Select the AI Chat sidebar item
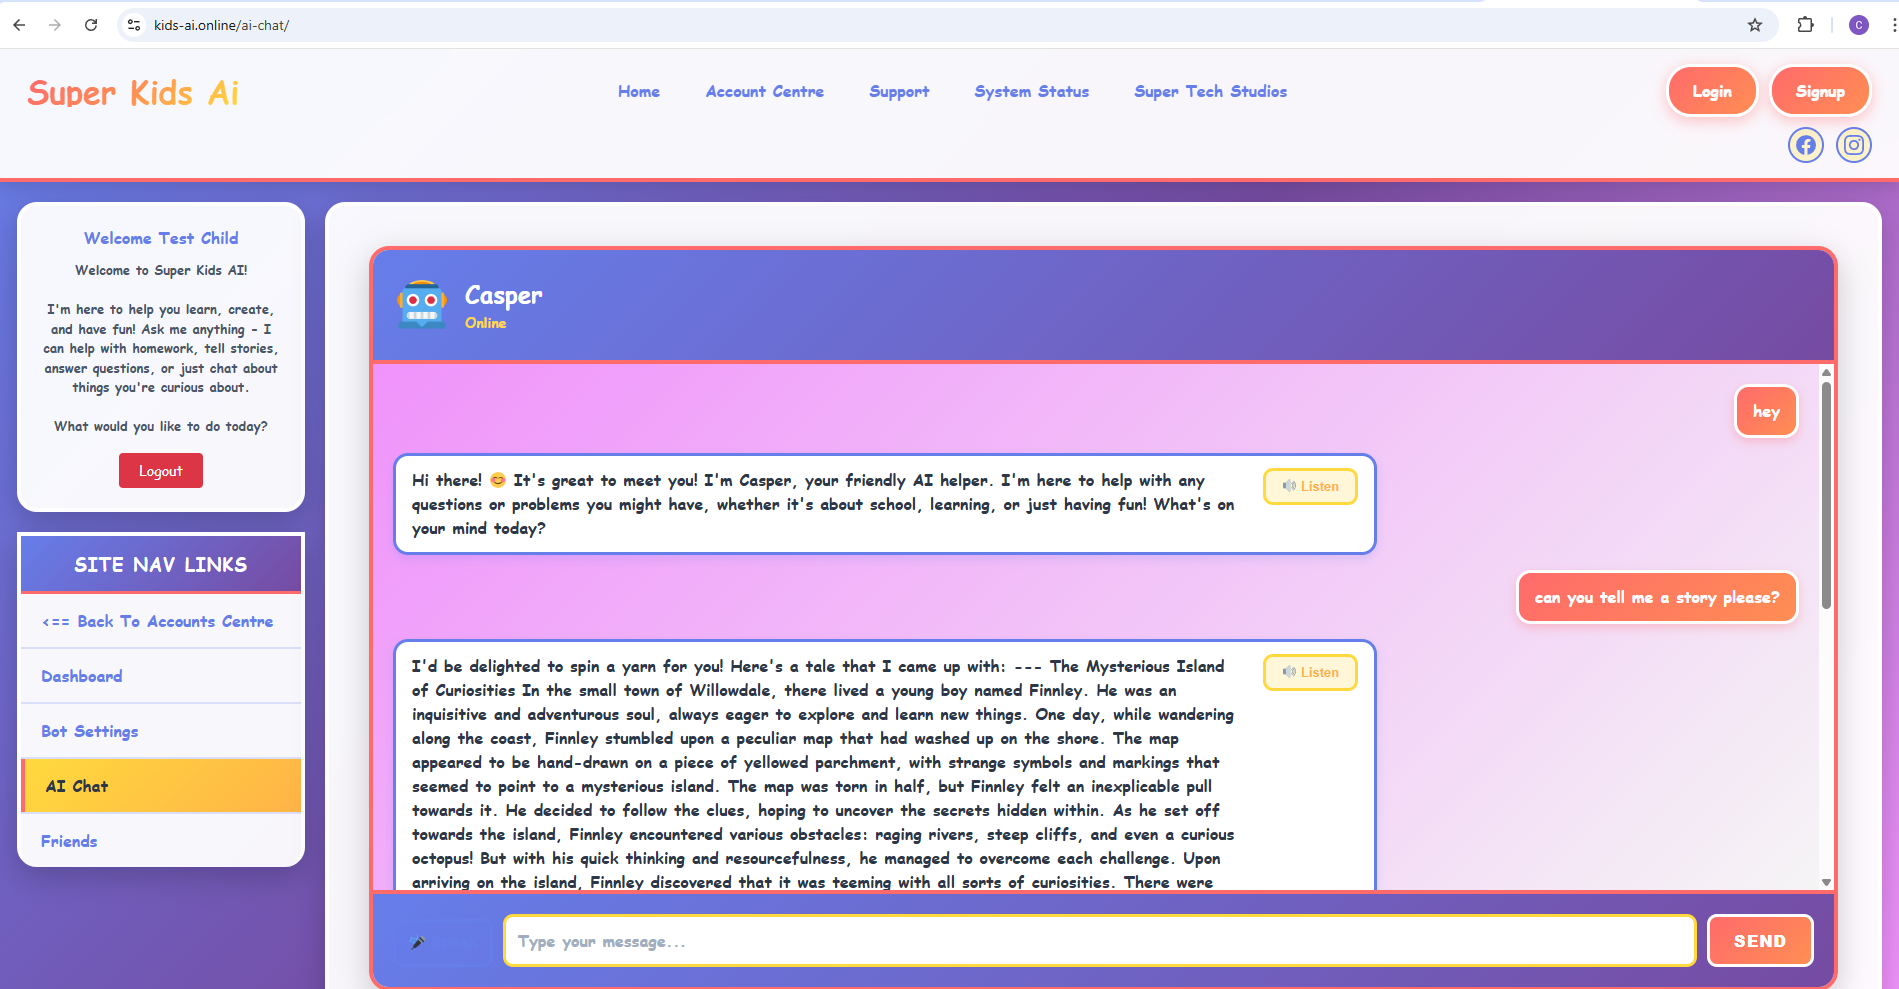Viewport: 1899px width, 989px height. pos(161,786)
